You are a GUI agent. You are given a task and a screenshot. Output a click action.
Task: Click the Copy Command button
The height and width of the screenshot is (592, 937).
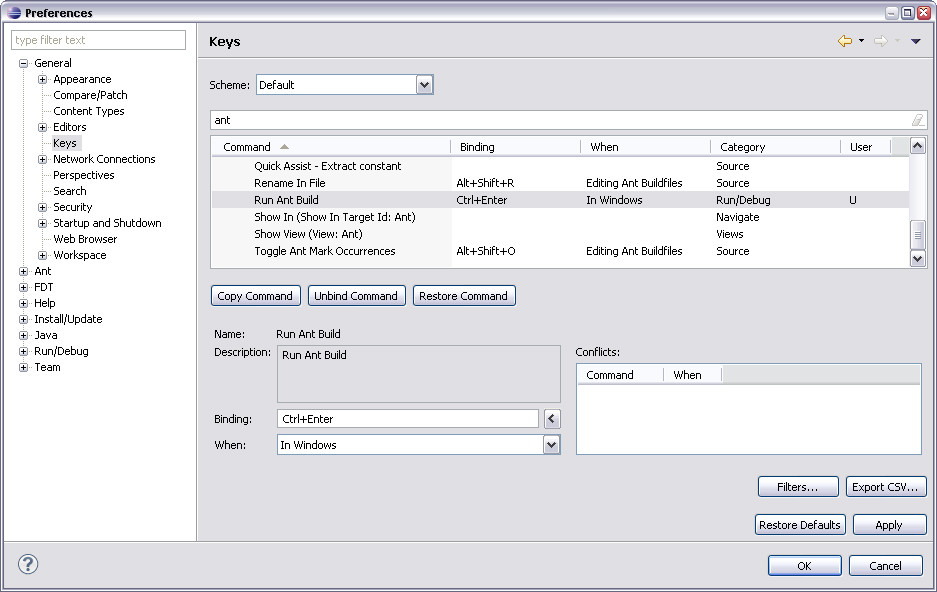(255, 296)
